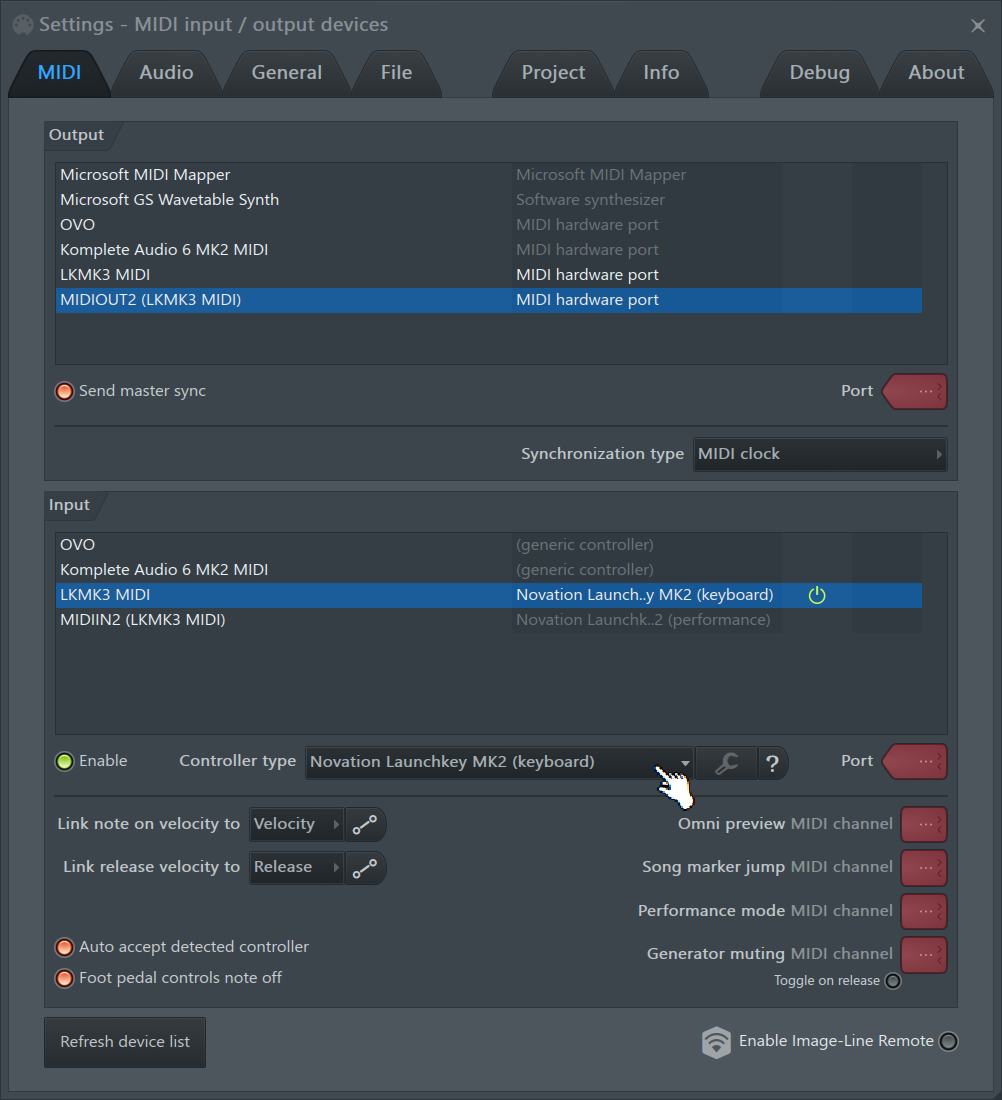Enable Image-Line Remote switch
Viewport: 1002px width, 1100px height.
click(x=948, y=1041)
